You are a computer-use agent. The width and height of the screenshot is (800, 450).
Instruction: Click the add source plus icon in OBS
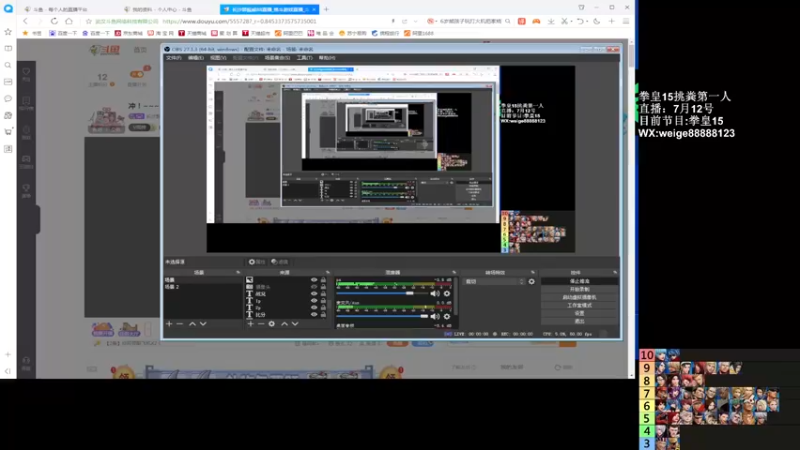(250, 324)
